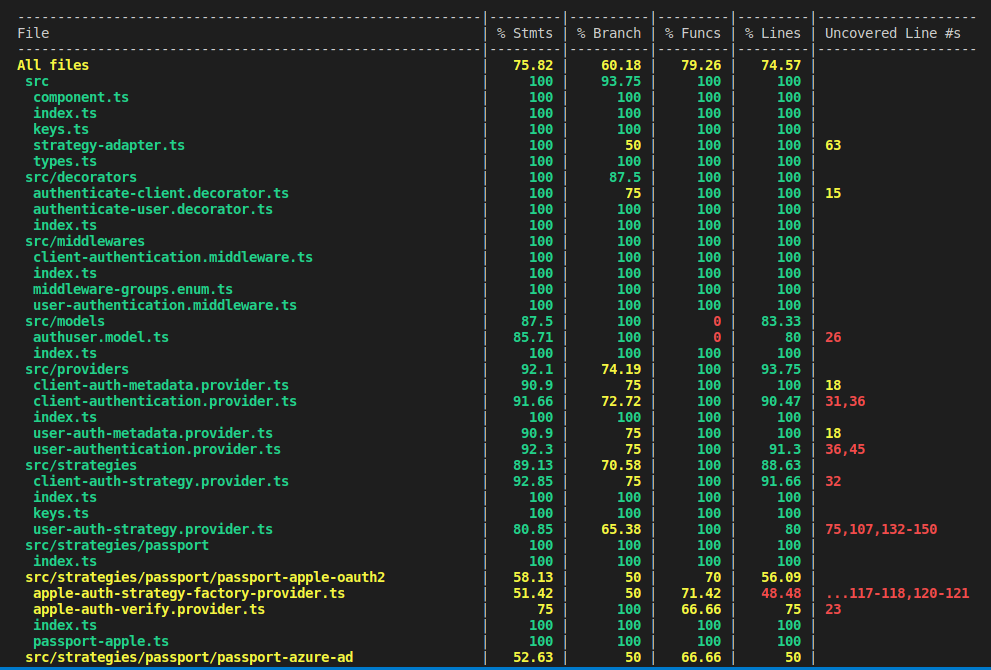The width and height of the screenshot is (991, 670).
Task: Click the '% Lines' column header
Action: point(773,34)
